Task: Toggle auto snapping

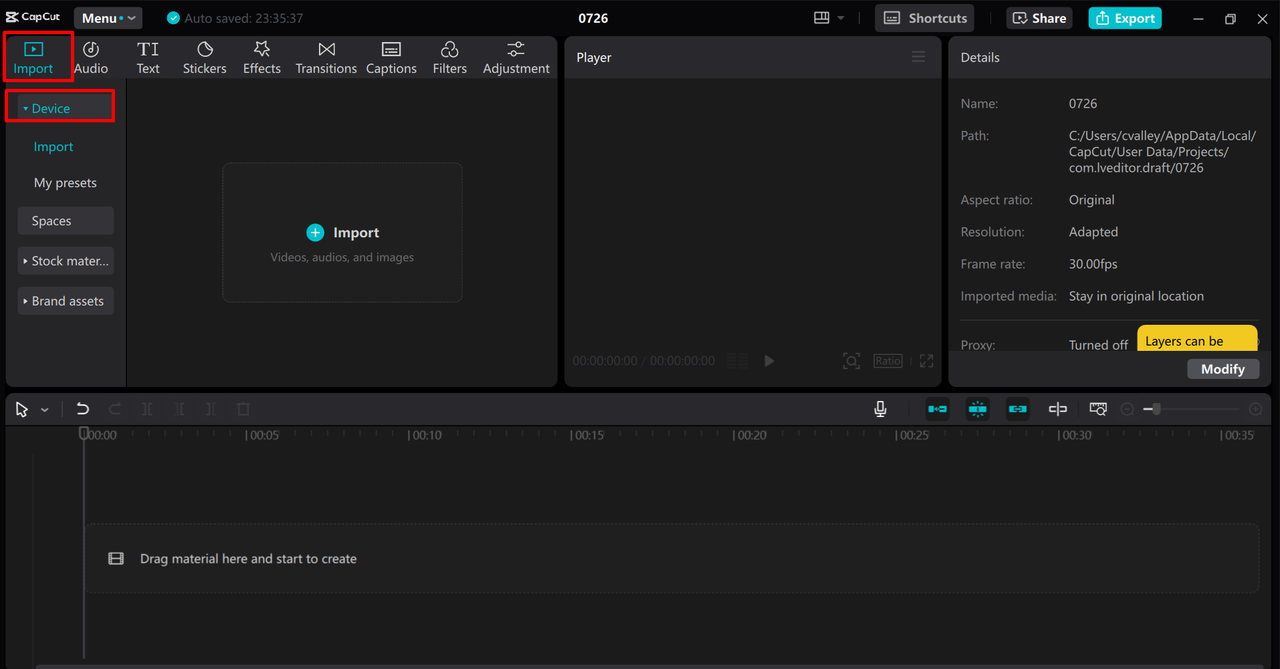Action: click(x=978, y=409)
